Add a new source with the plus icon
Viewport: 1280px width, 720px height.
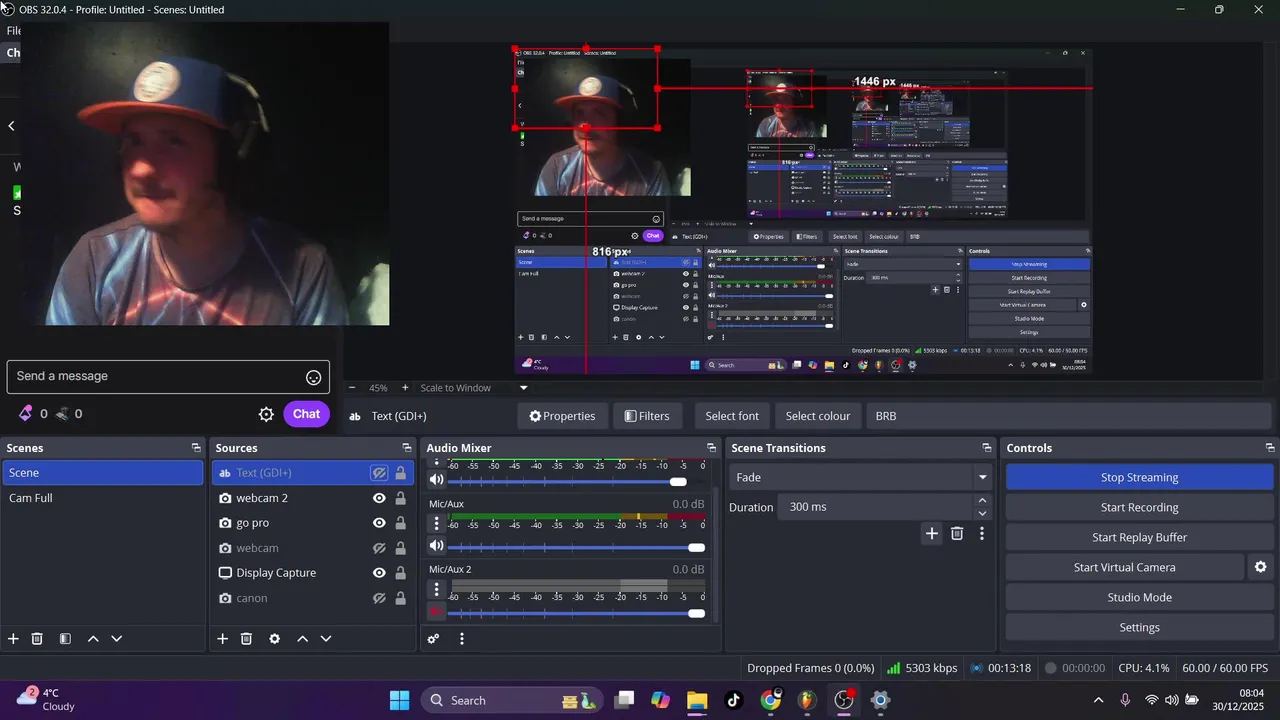[x=222, y=638]
